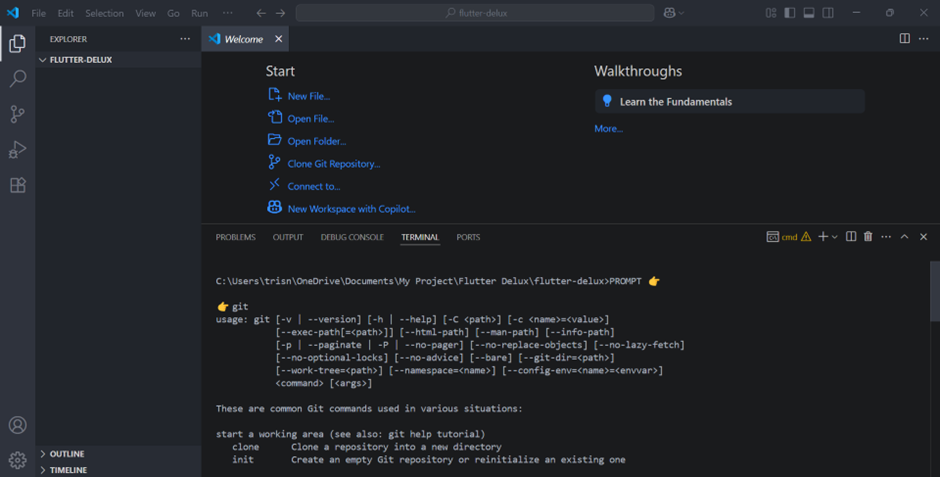Click the cmd terminal shell label
This screenshot has height=477, width=940.
tap(789, 237)
